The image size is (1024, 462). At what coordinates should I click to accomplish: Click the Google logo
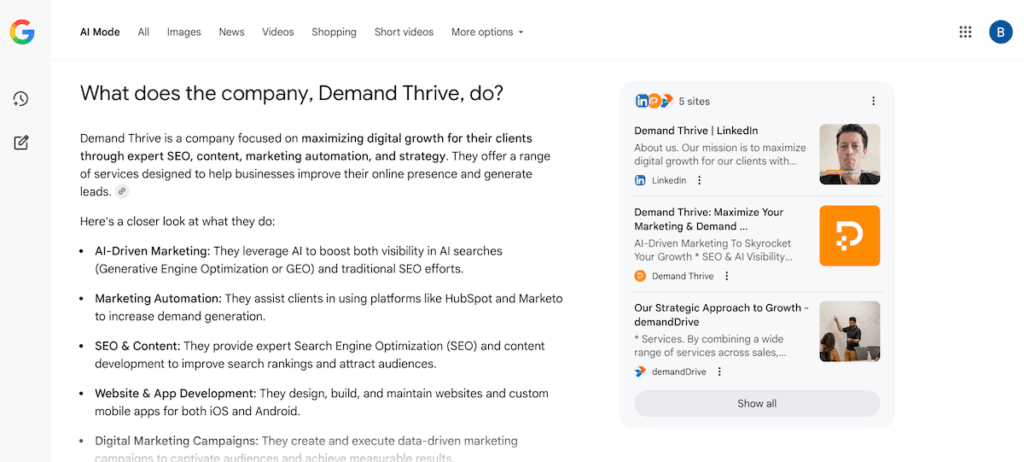coord(22,32)
